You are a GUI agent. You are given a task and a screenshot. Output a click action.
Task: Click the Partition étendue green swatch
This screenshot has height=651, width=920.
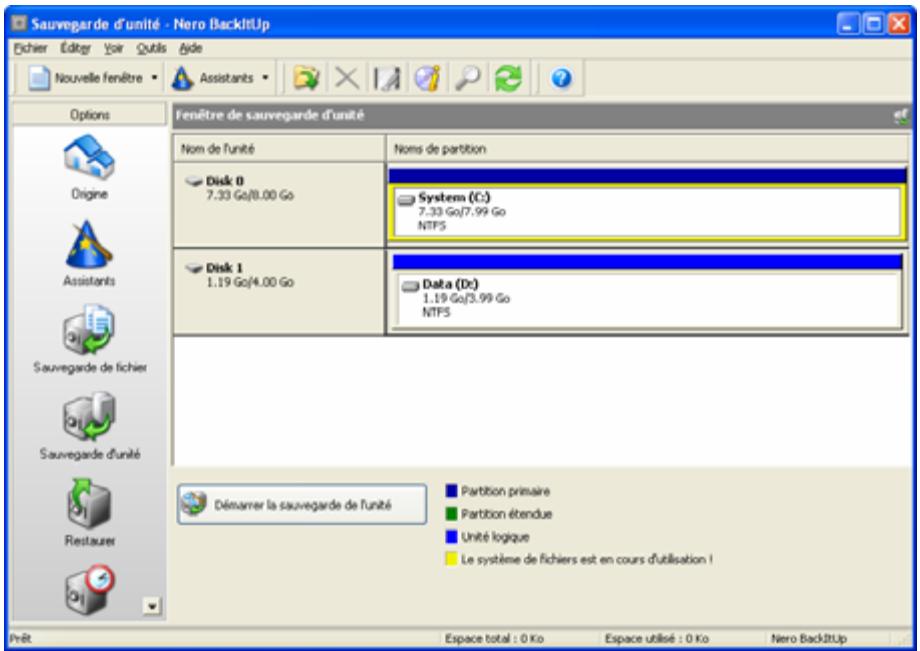point(451,514)
